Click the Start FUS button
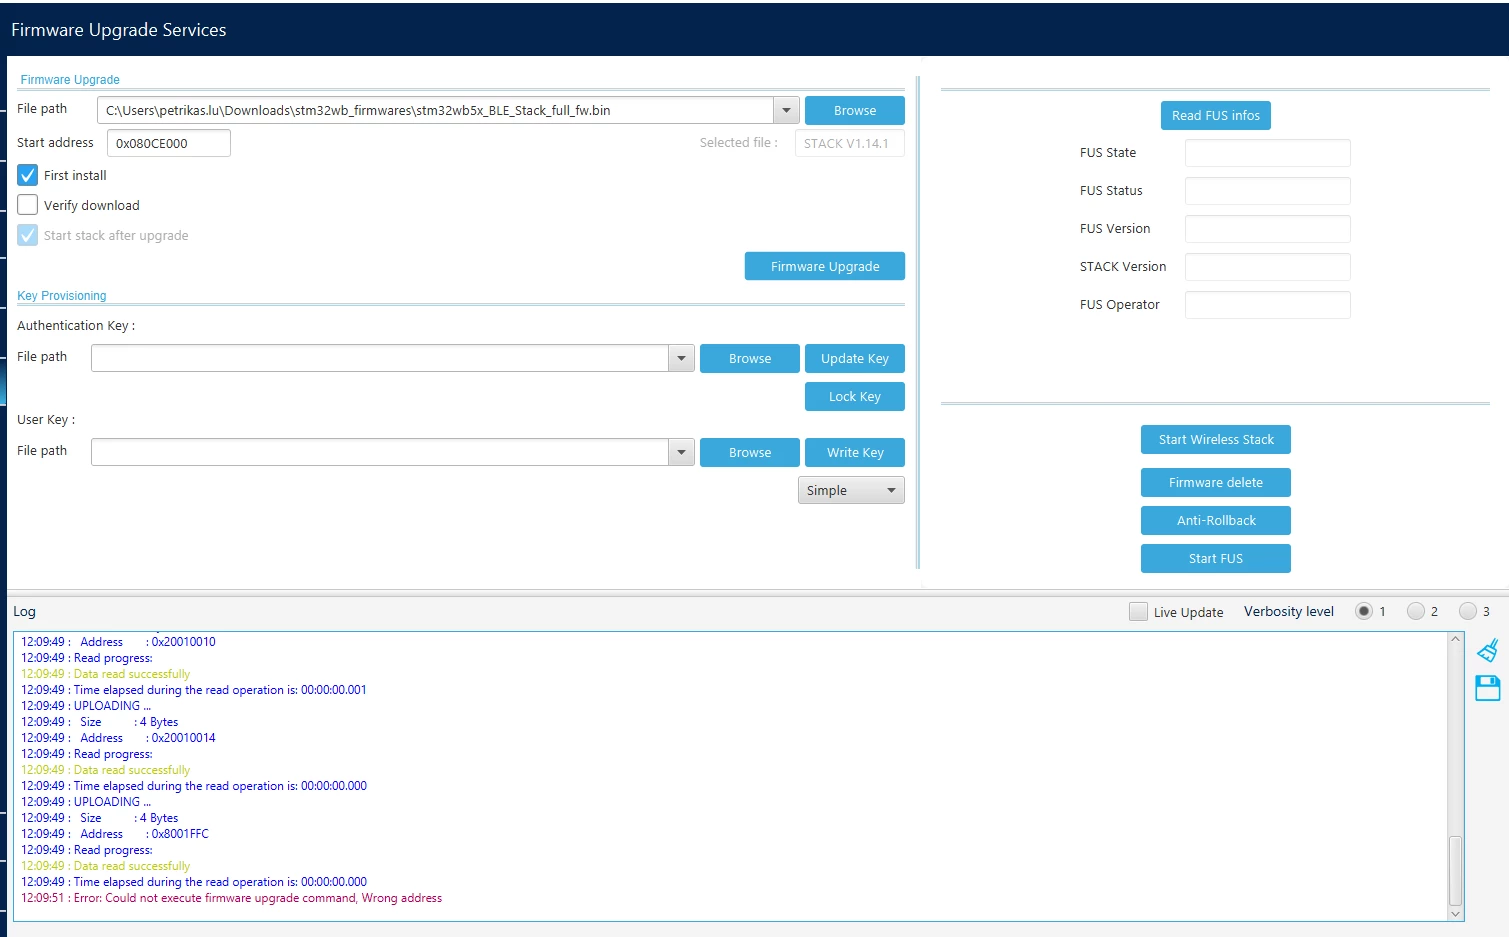Image resolution: width=1509 pixels, height=937 pixels. click(x=1215, y=558)
